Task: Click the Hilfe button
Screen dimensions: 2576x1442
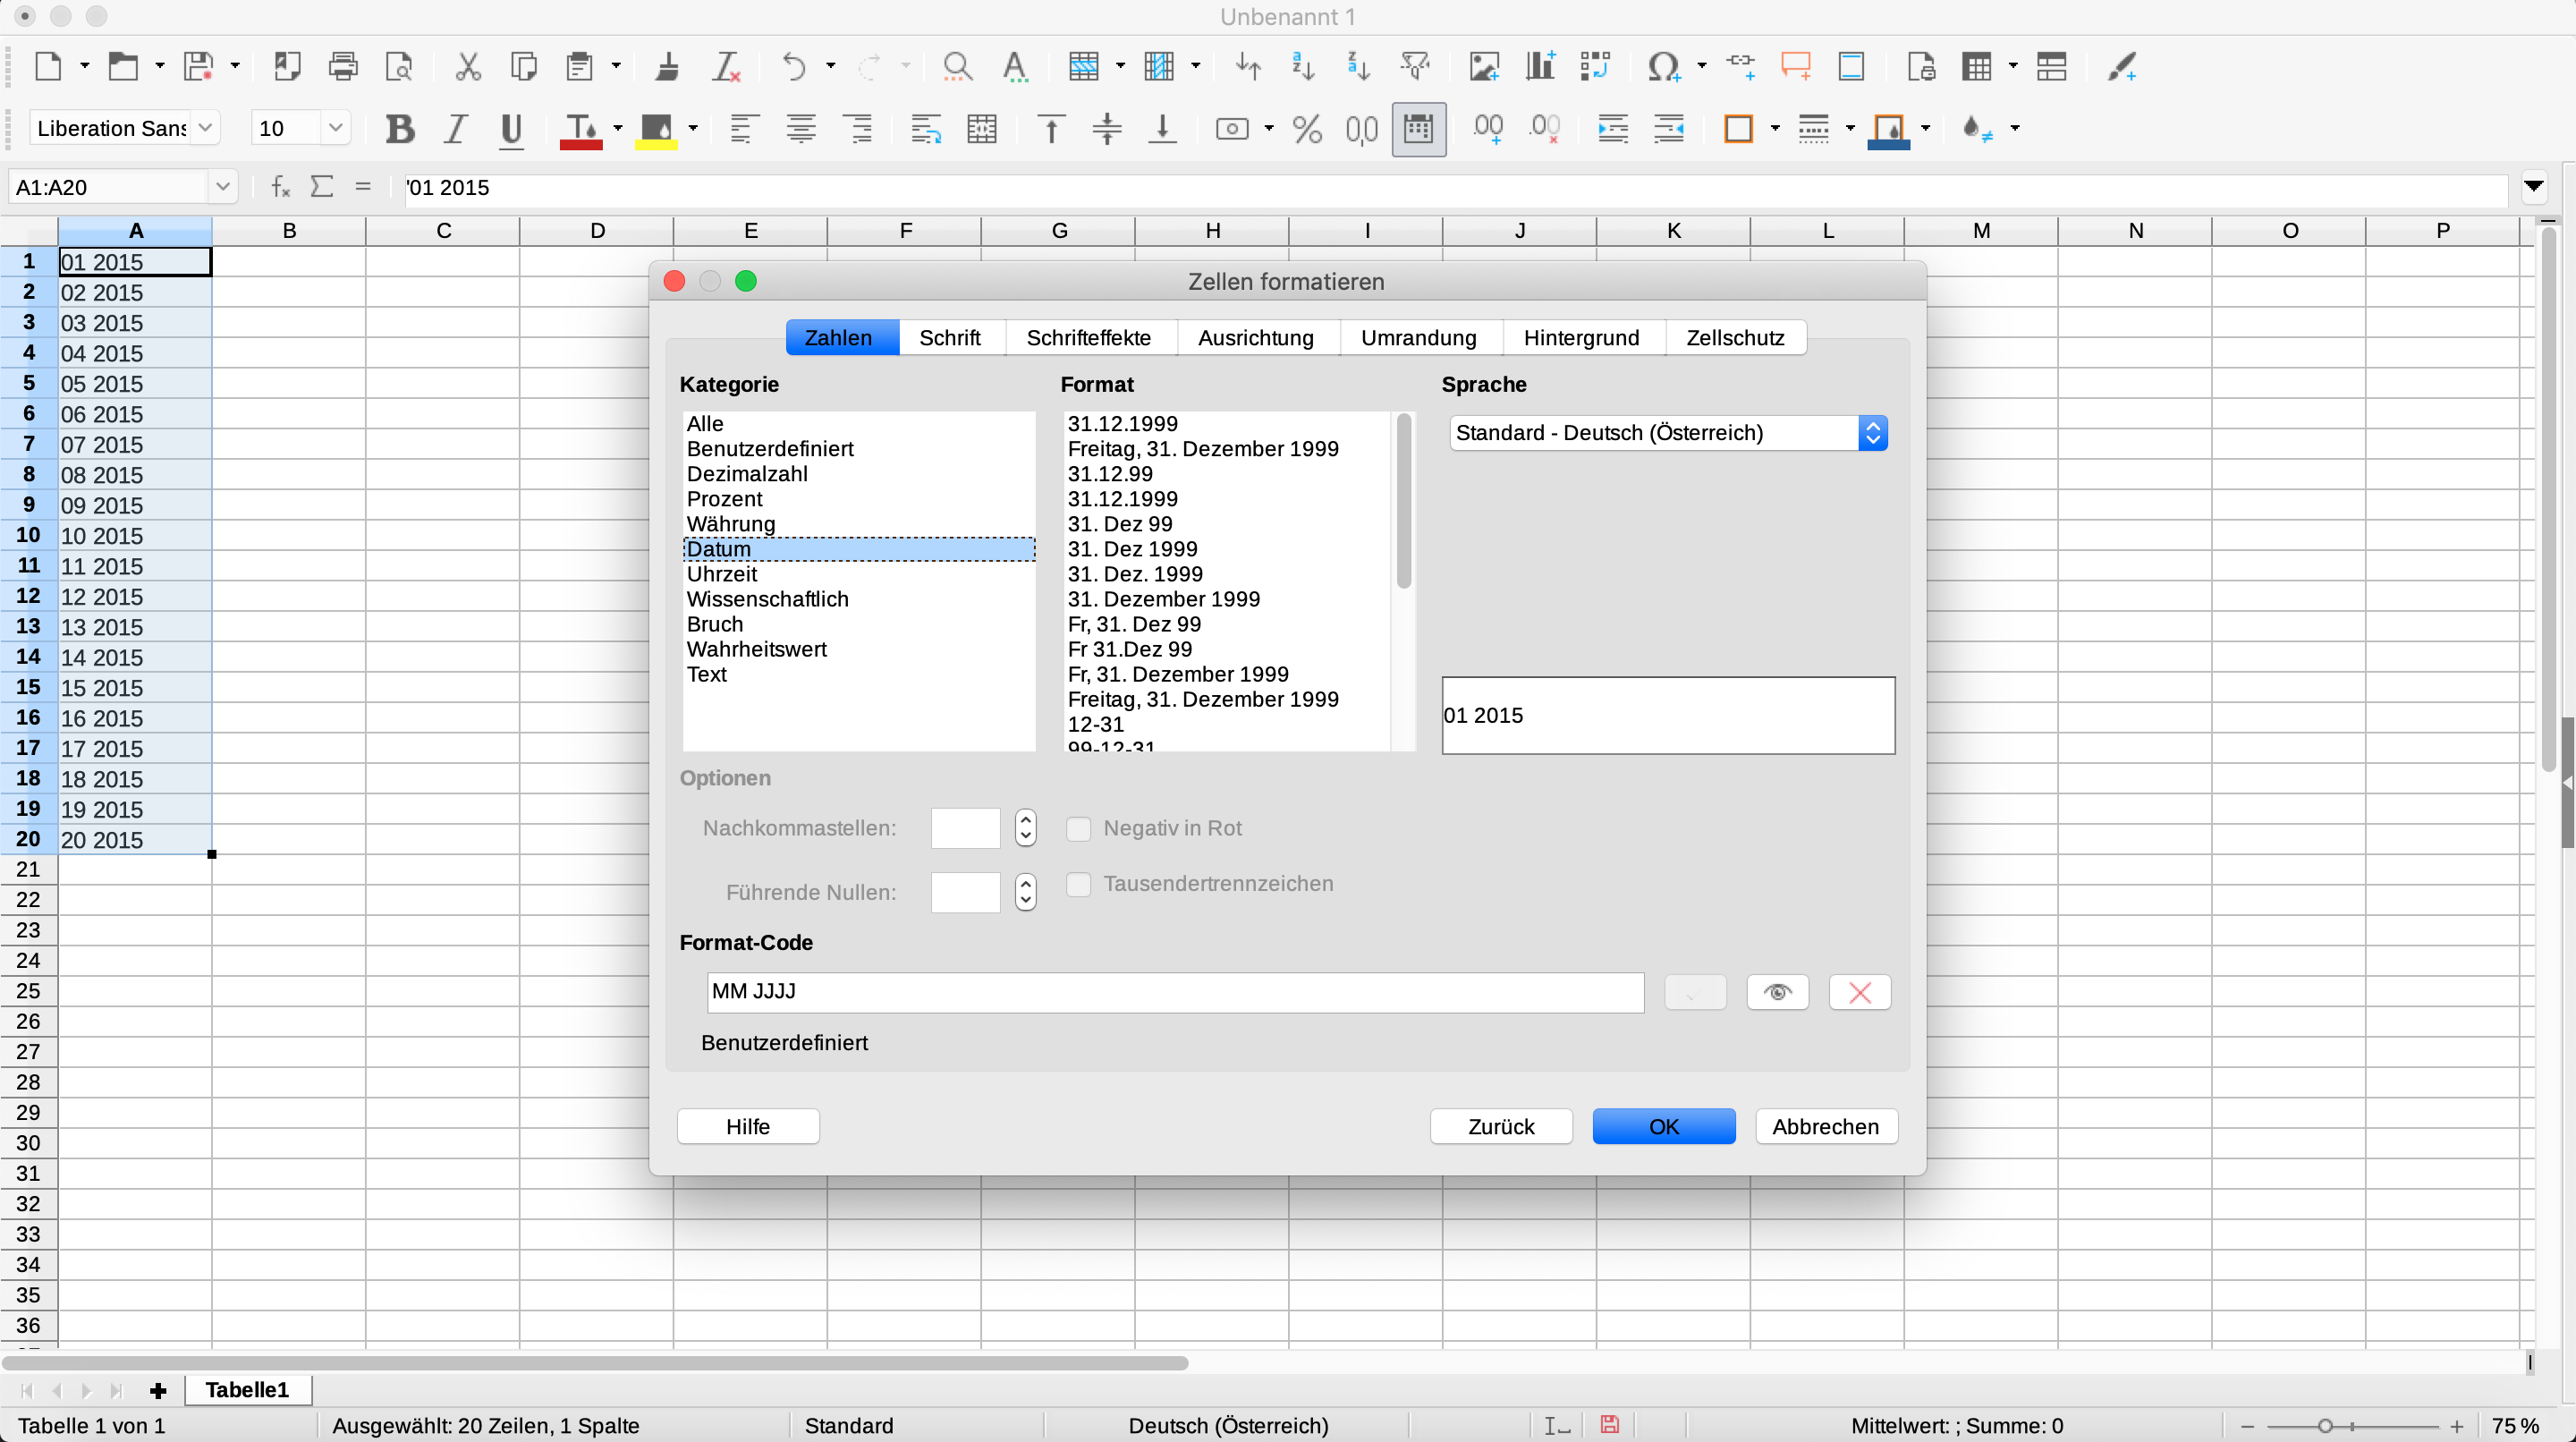Action: pyautogui.click(x=748, y=1127)
